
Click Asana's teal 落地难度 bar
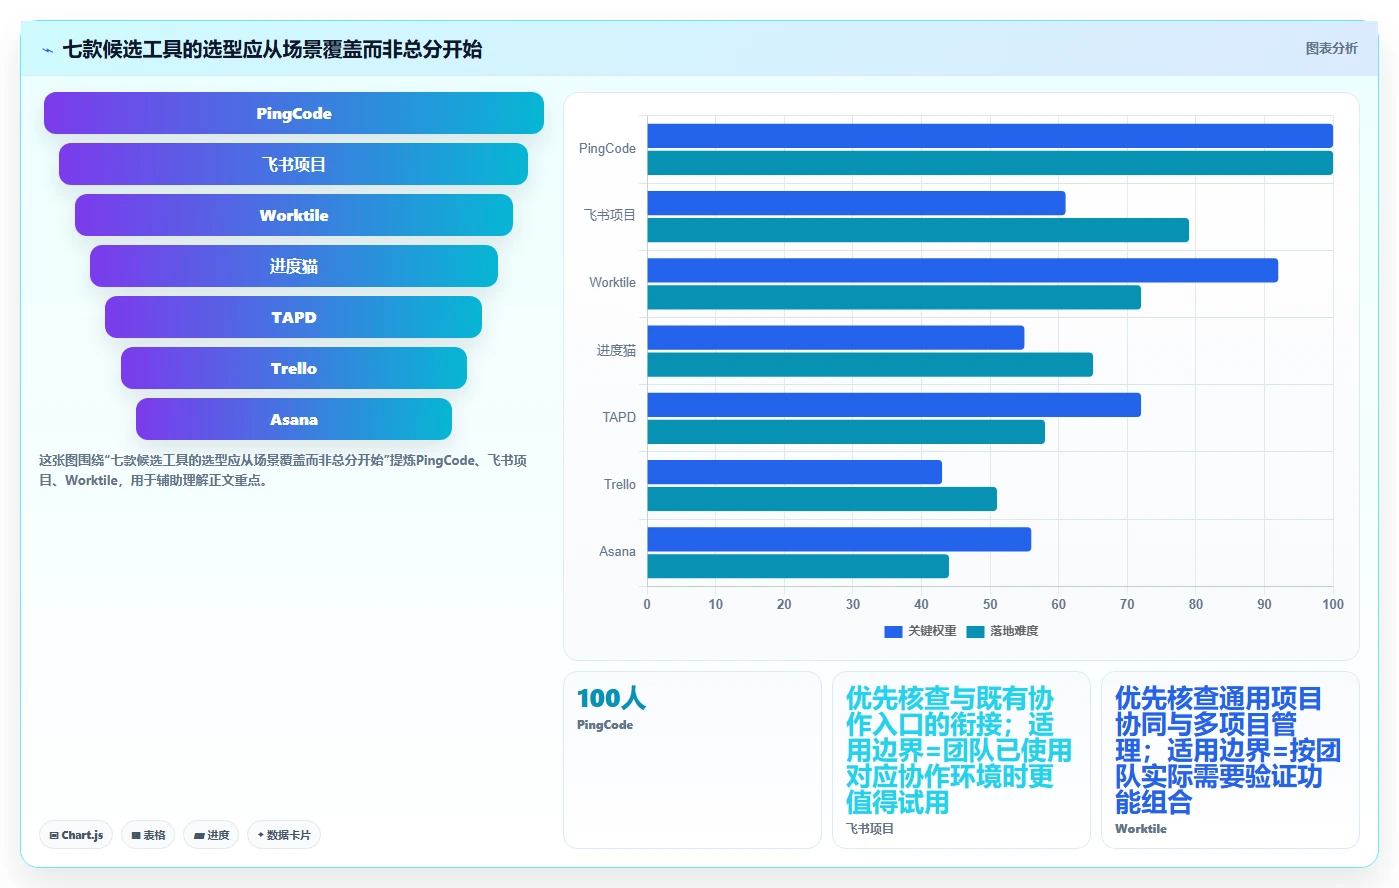coord(798,566)
